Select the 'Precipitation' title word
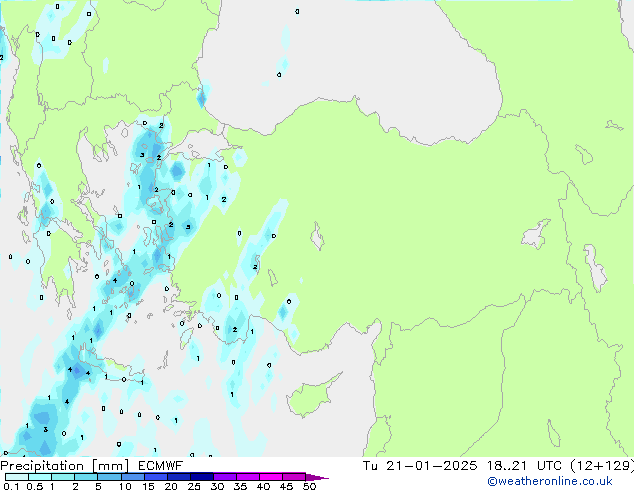The height and width of the screenshot is (490, 634). (42, 466)
